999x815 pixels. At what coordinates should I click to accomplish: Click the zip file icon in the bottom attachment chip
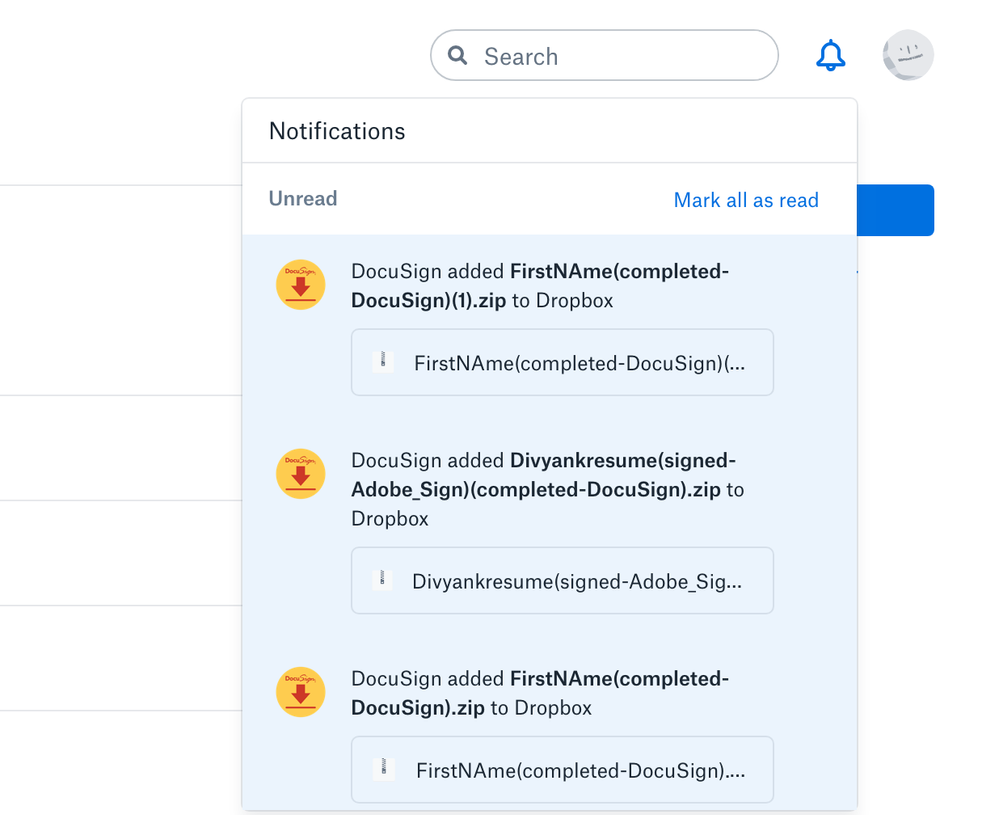[x=382, y=769]
